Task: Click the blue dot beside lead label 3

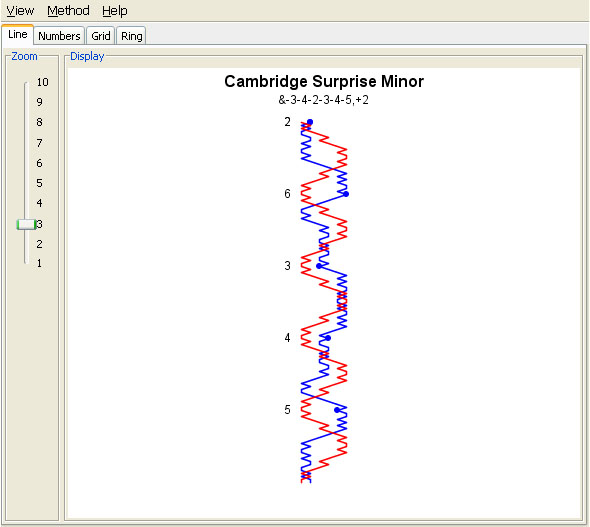Action: [319, 266]
